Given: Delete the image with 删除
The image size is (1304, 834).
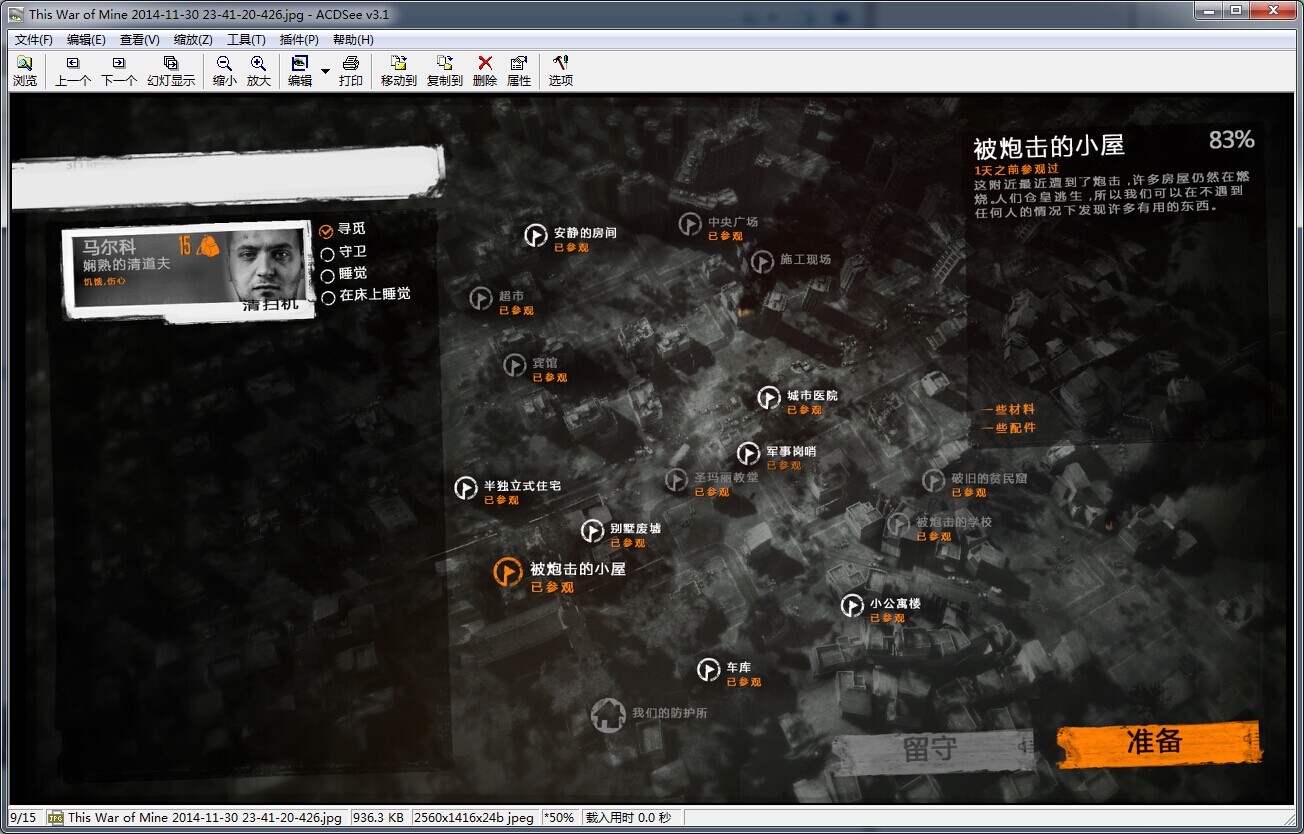Looking at the screenshot, I should click(x=485, y=71).
